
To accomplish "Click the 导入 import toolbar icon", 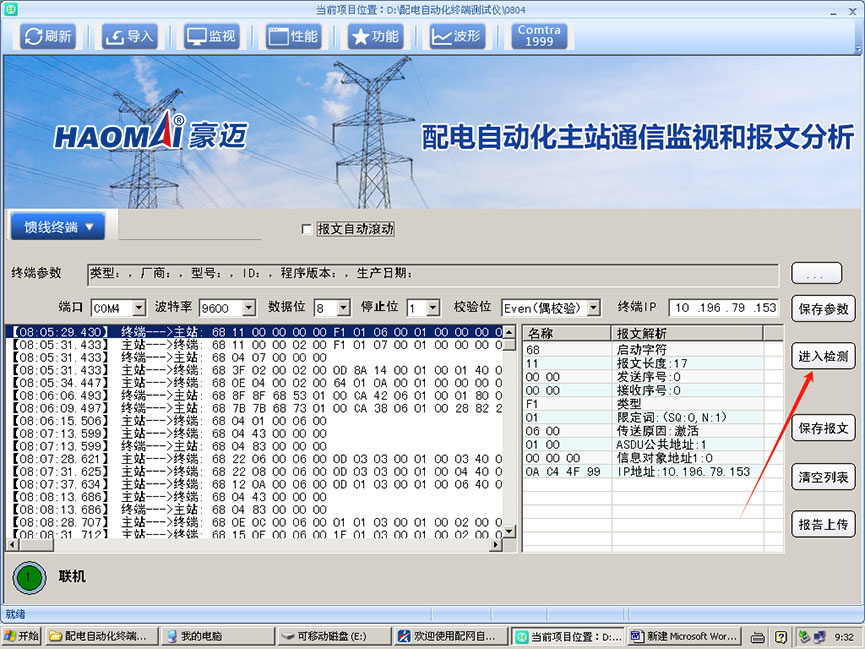I will [129, 37].
